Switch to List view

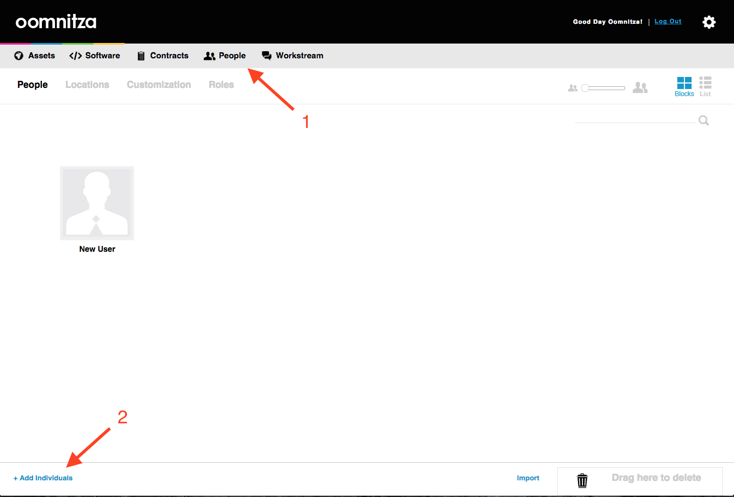pos(705,86)
